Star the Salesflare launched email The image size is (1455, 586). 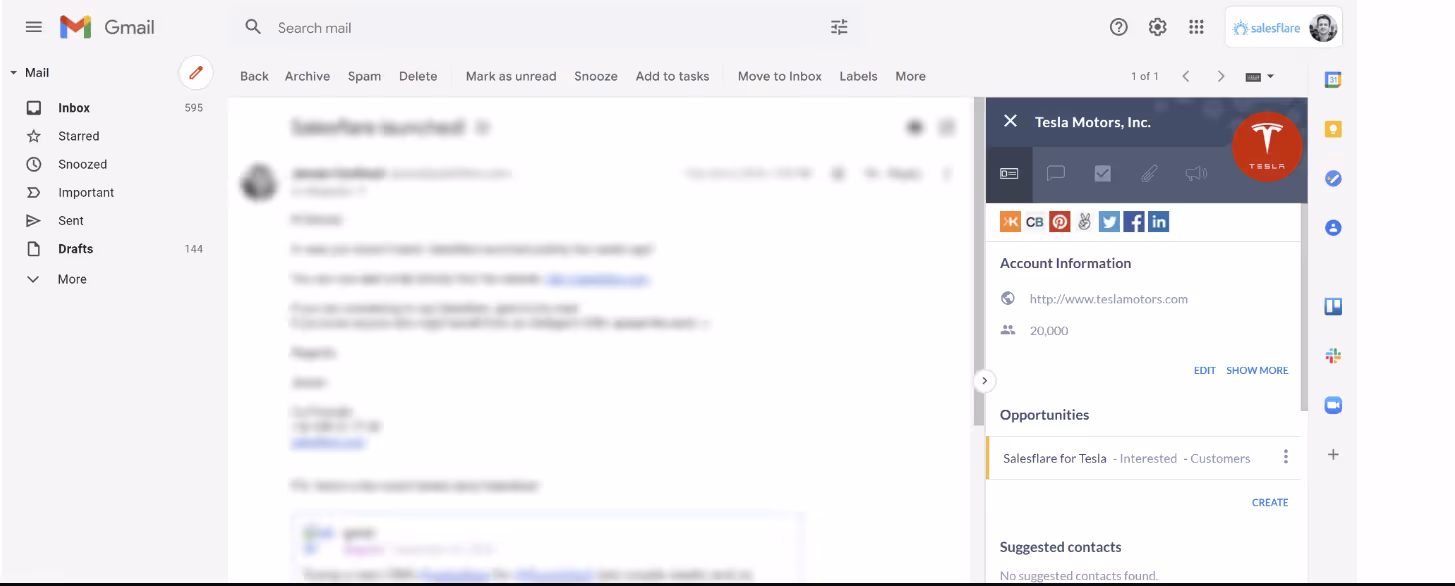(x=838, y=172)
